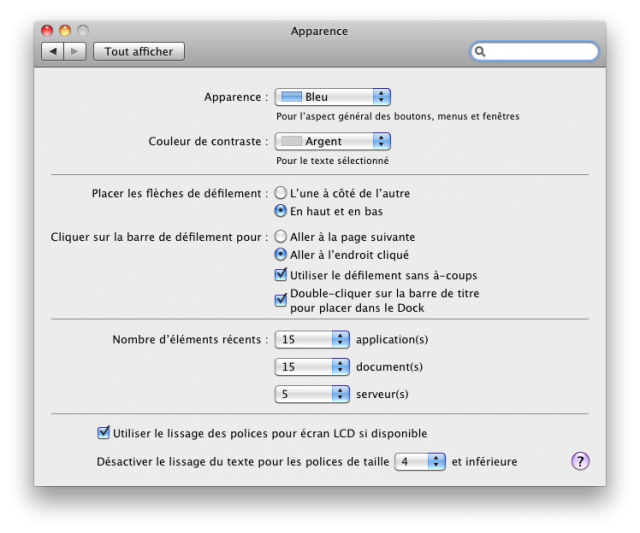Open recent application(s) count dropdown
Viewport: 640px width, 533px height.
312,339
